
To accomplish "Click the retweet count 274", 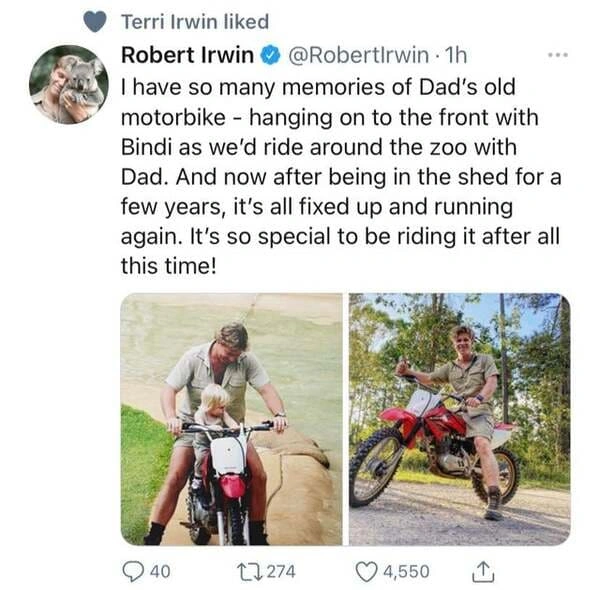I will [x=280, y=571].
